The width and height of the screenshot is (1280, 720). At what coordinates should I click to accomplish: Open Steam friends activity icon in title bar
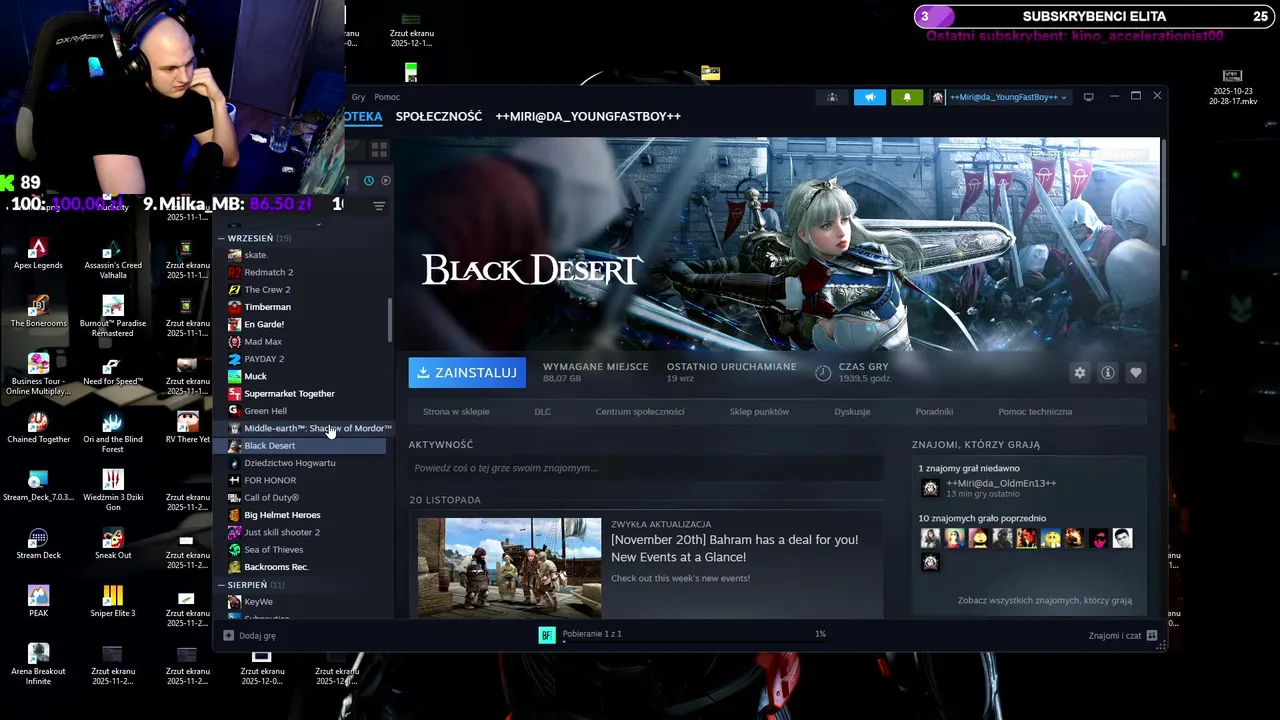pyautogui.click(x=832, y=97)
